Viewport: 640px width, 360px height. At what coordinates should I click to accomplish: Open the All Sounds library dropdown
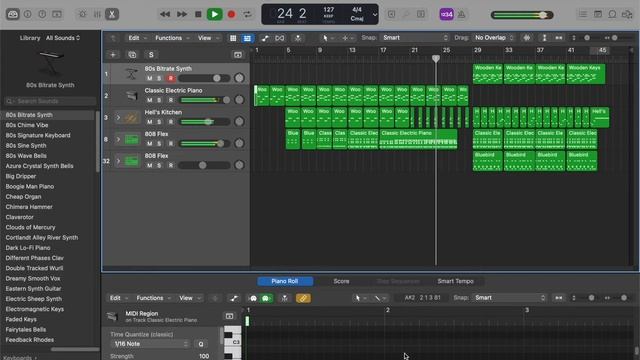(63, 38)
